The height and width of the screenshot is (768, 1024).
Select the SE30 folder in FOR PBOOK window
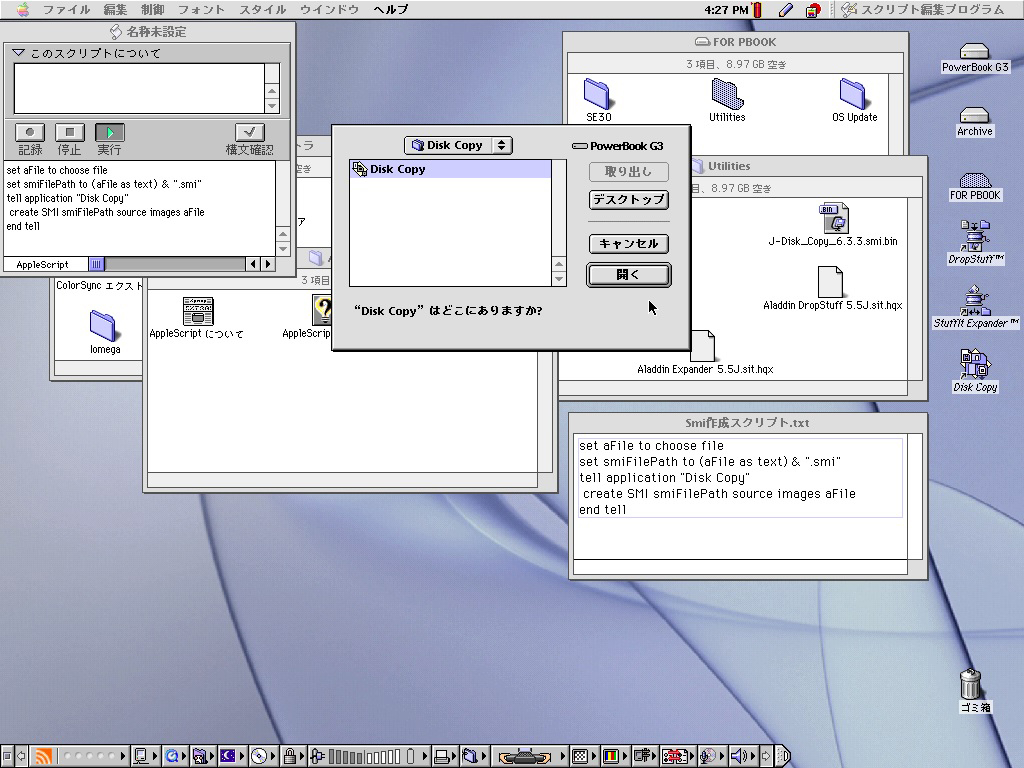click(597, 95)
